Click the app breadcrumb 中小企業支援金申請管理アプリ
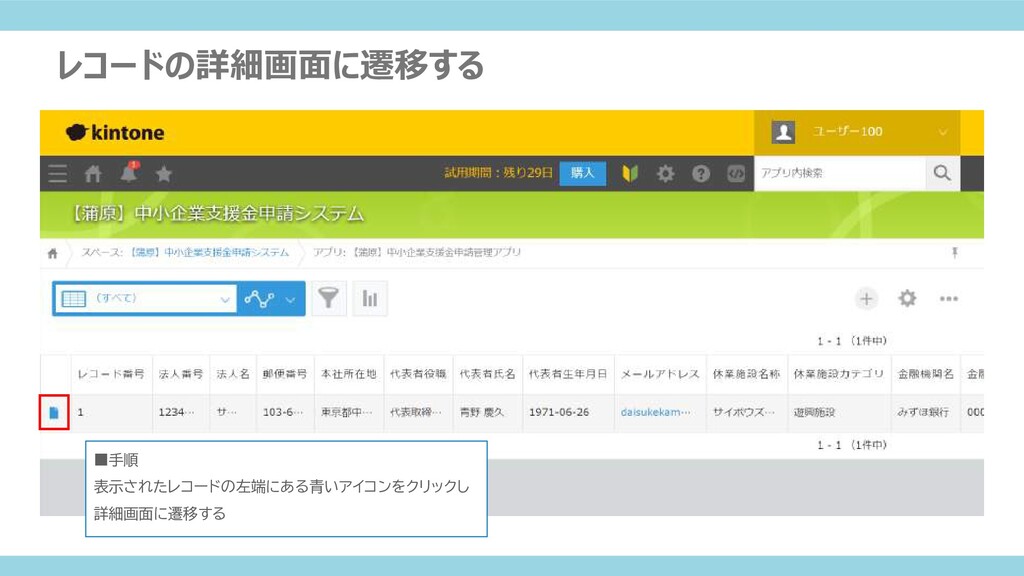This screenshot has width=1024, height=576. [417, 253]
